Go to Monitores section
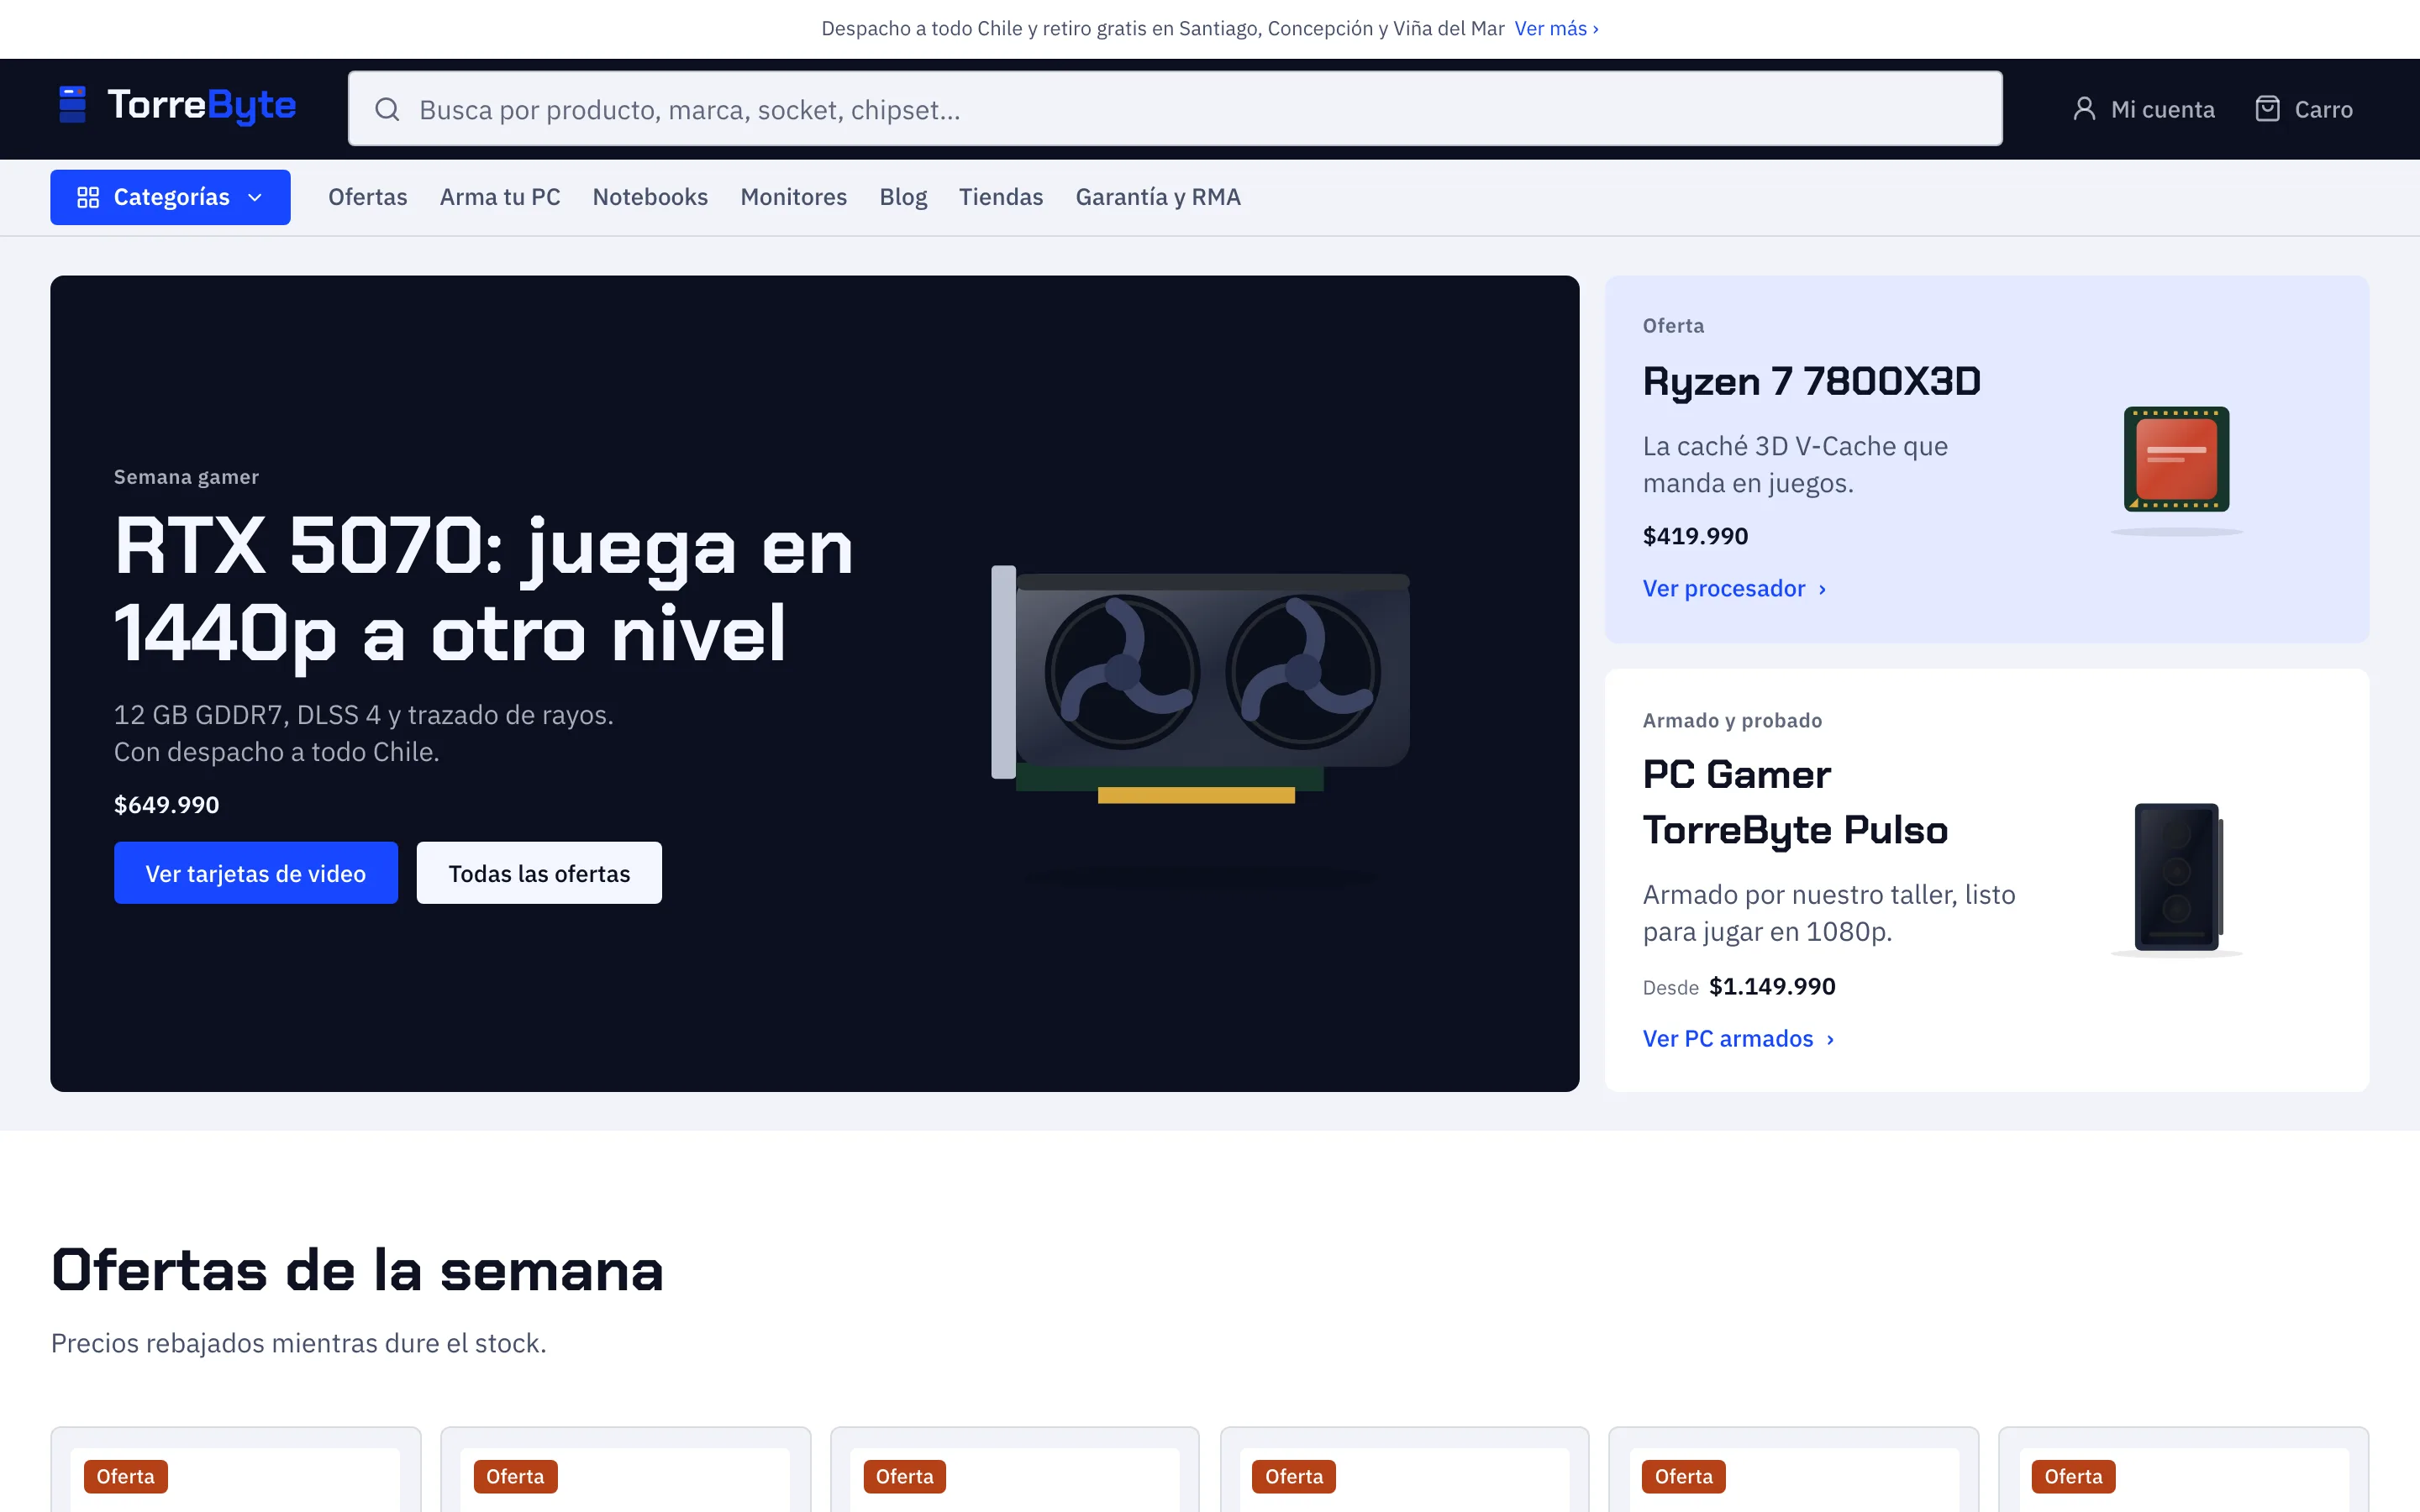2420x1512 pixels. [x=793, y=197]
